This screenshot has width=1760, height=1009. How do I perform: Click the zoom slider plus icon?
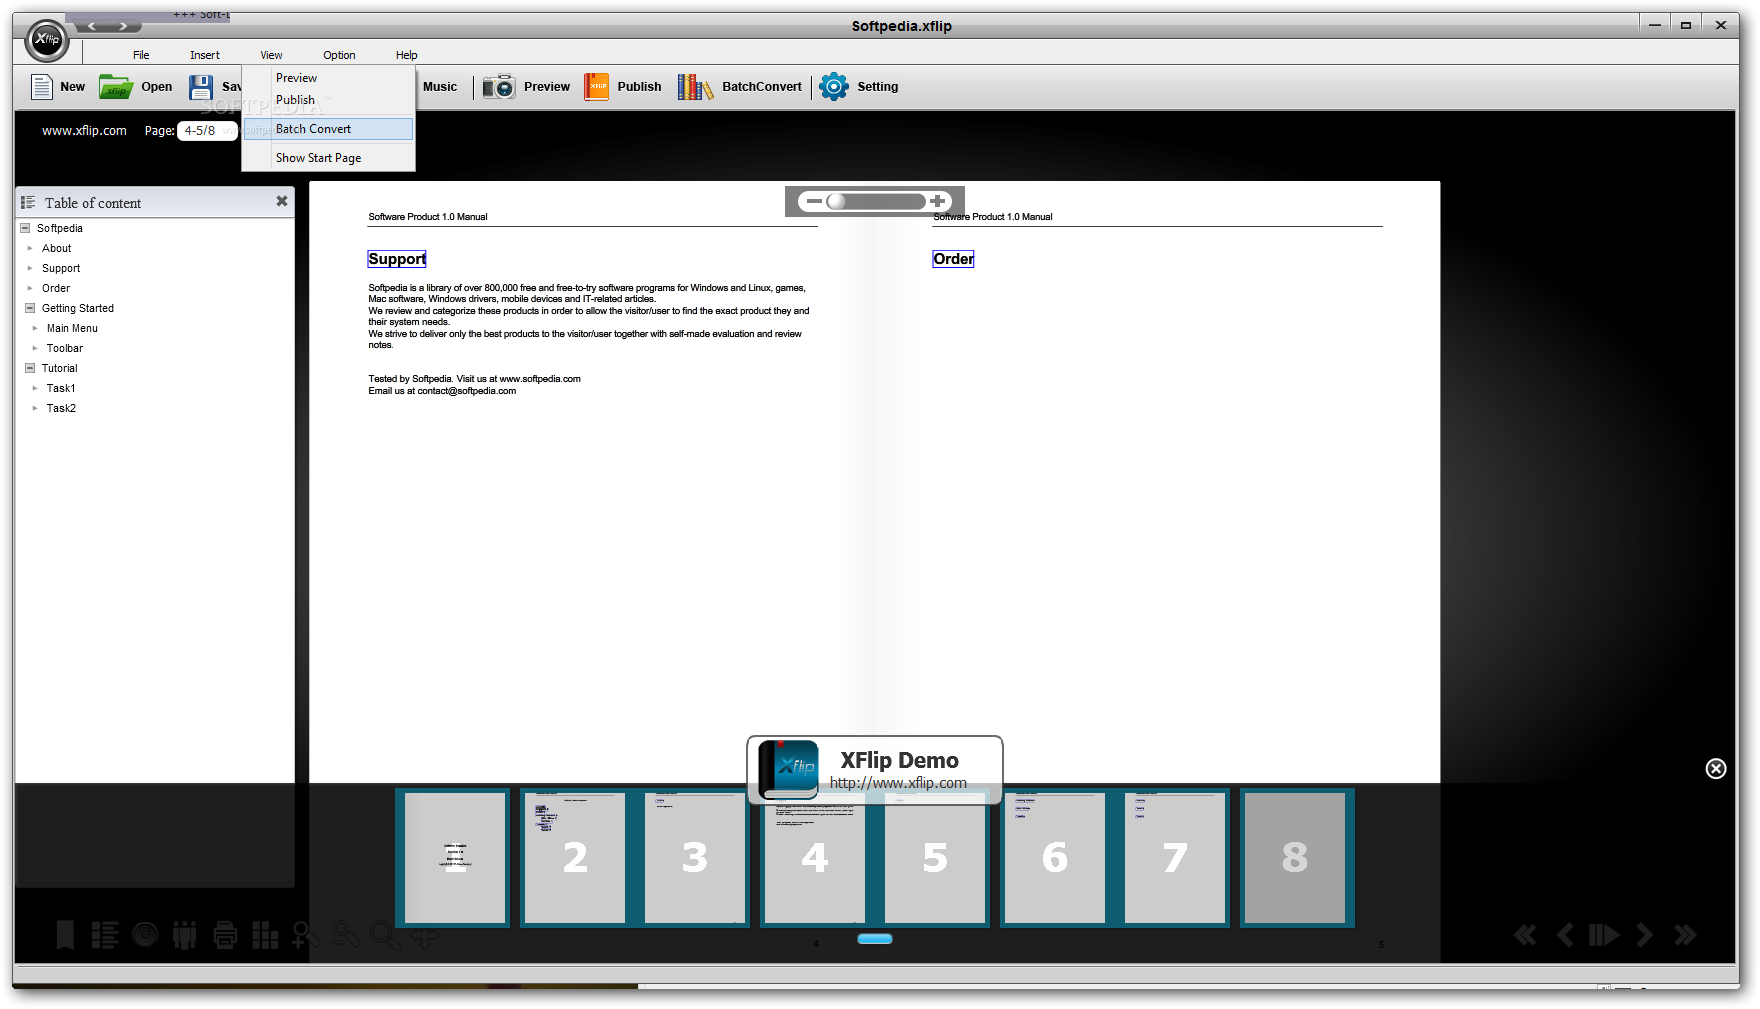(937, 201)
